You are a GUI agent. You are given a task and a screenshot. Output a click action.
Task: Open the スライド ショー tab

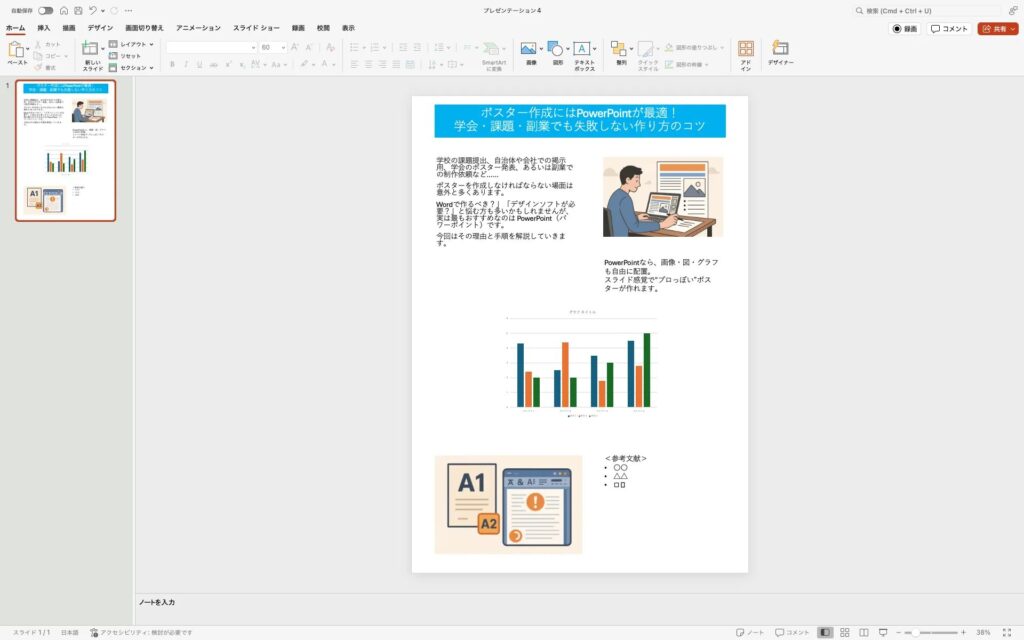pyautogui.click(x=256, y=28)
